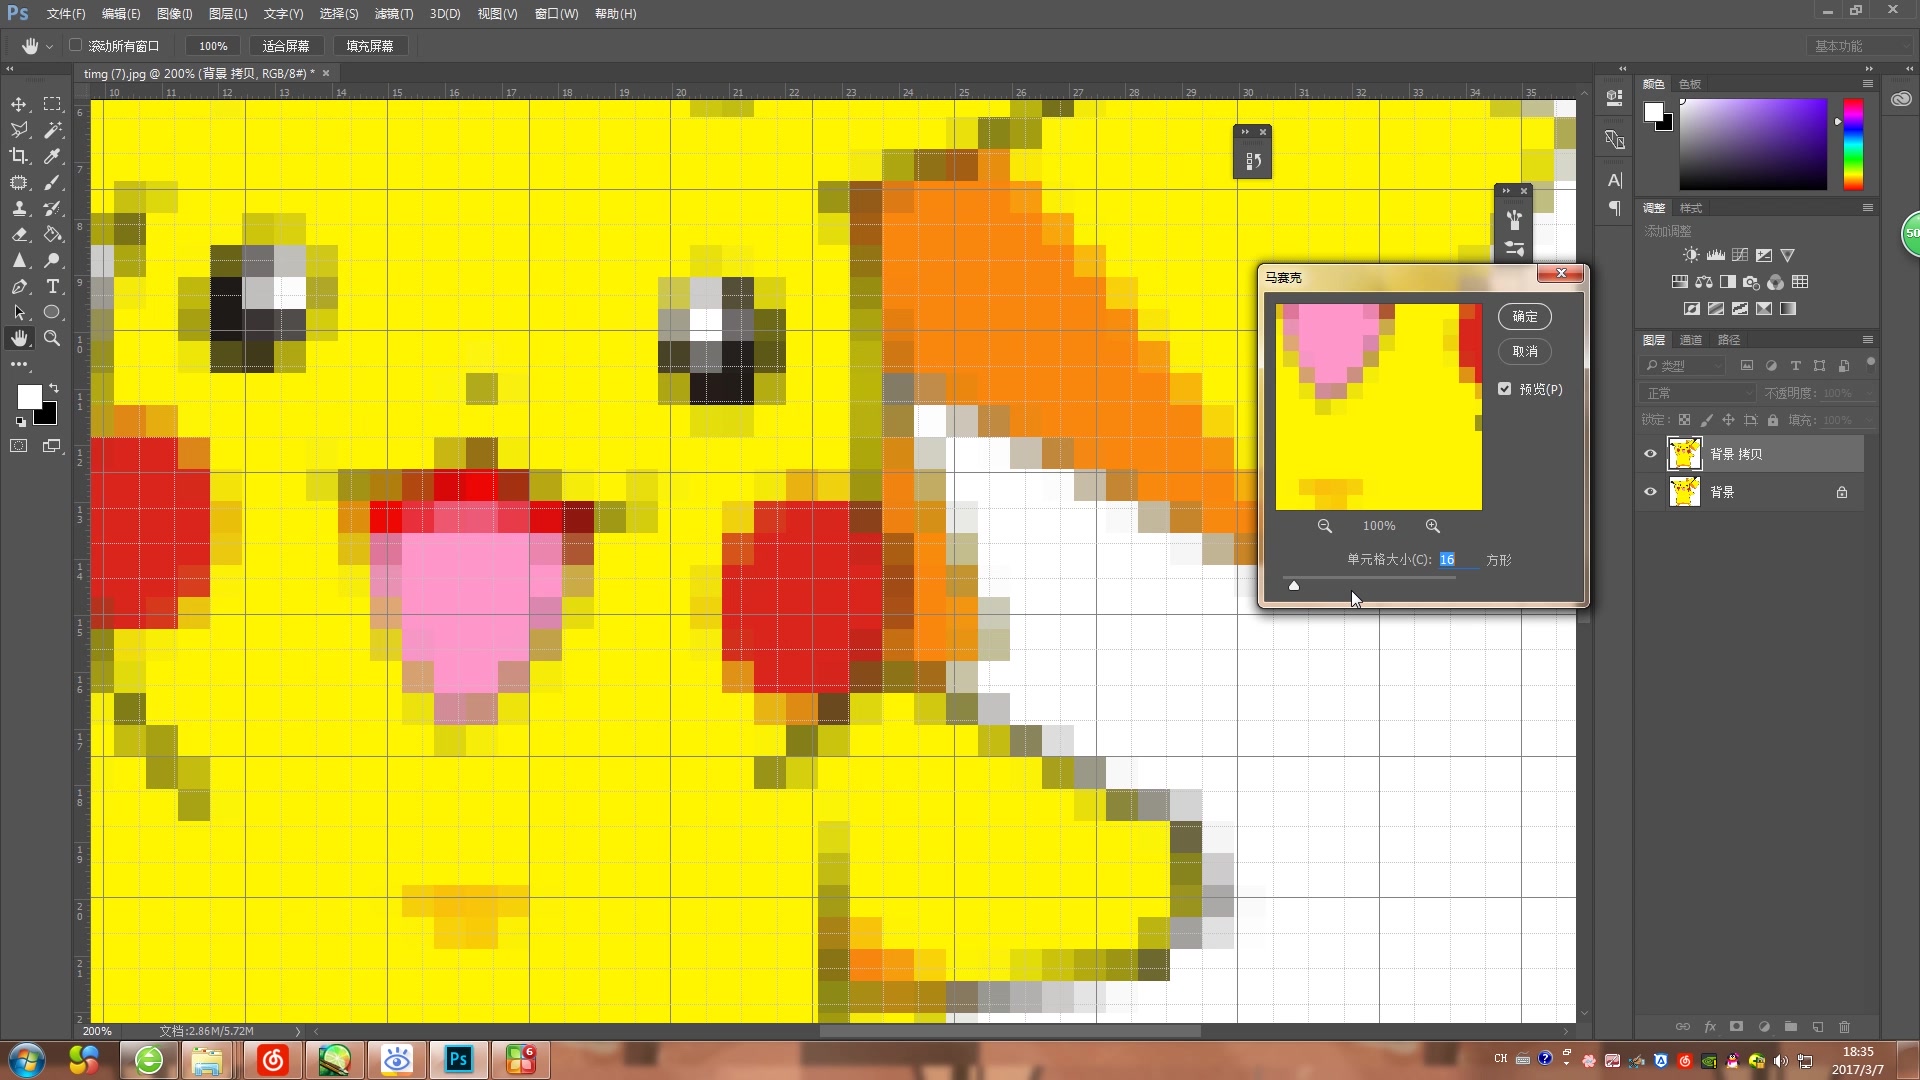Toggle lock image pixels brush

pos(1706,420)
